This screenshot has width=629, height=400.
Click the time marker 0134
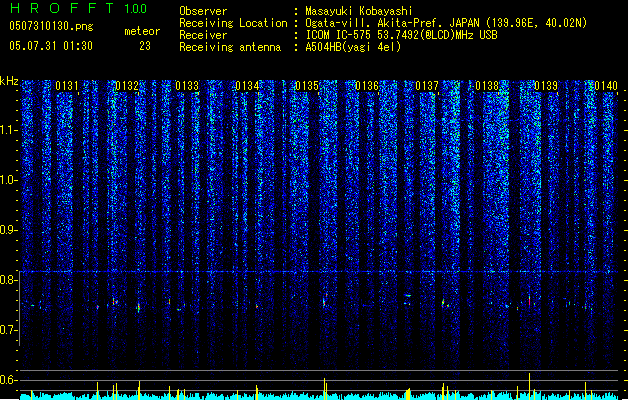pos(247,86)
